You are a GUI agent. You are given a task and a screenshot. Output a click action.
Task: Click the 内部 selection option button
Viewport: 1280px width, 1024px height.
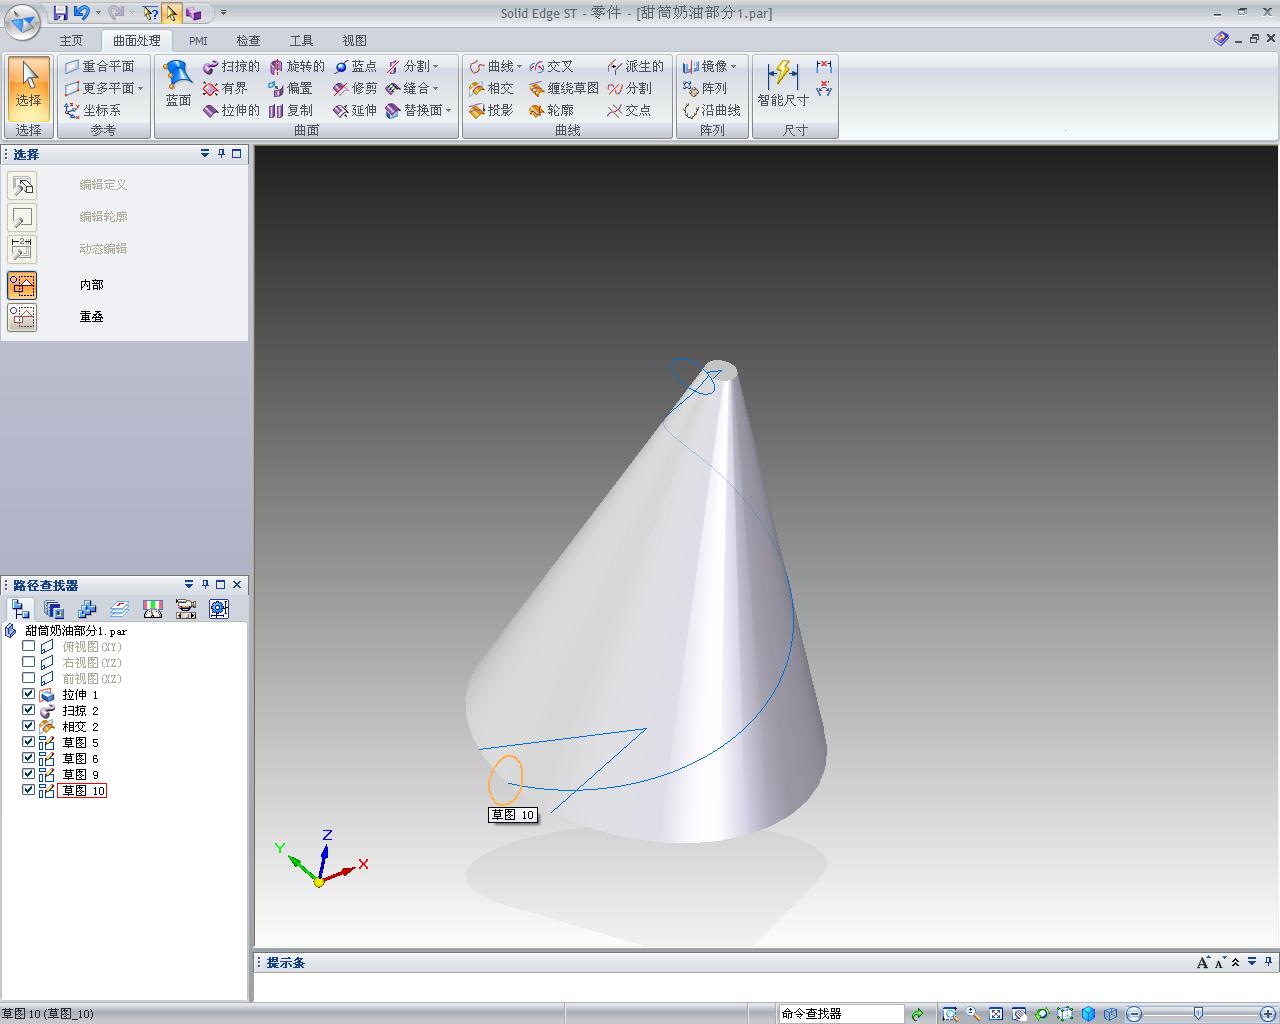click(22, 285)
